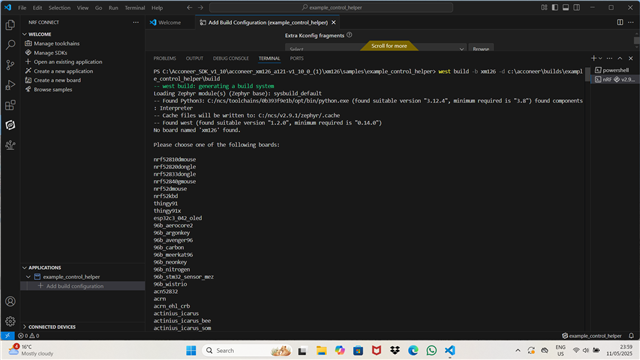The height and width of the screenshot is (360, 640).
Task: Open notifications bell in the status bar
Action: 631,336
